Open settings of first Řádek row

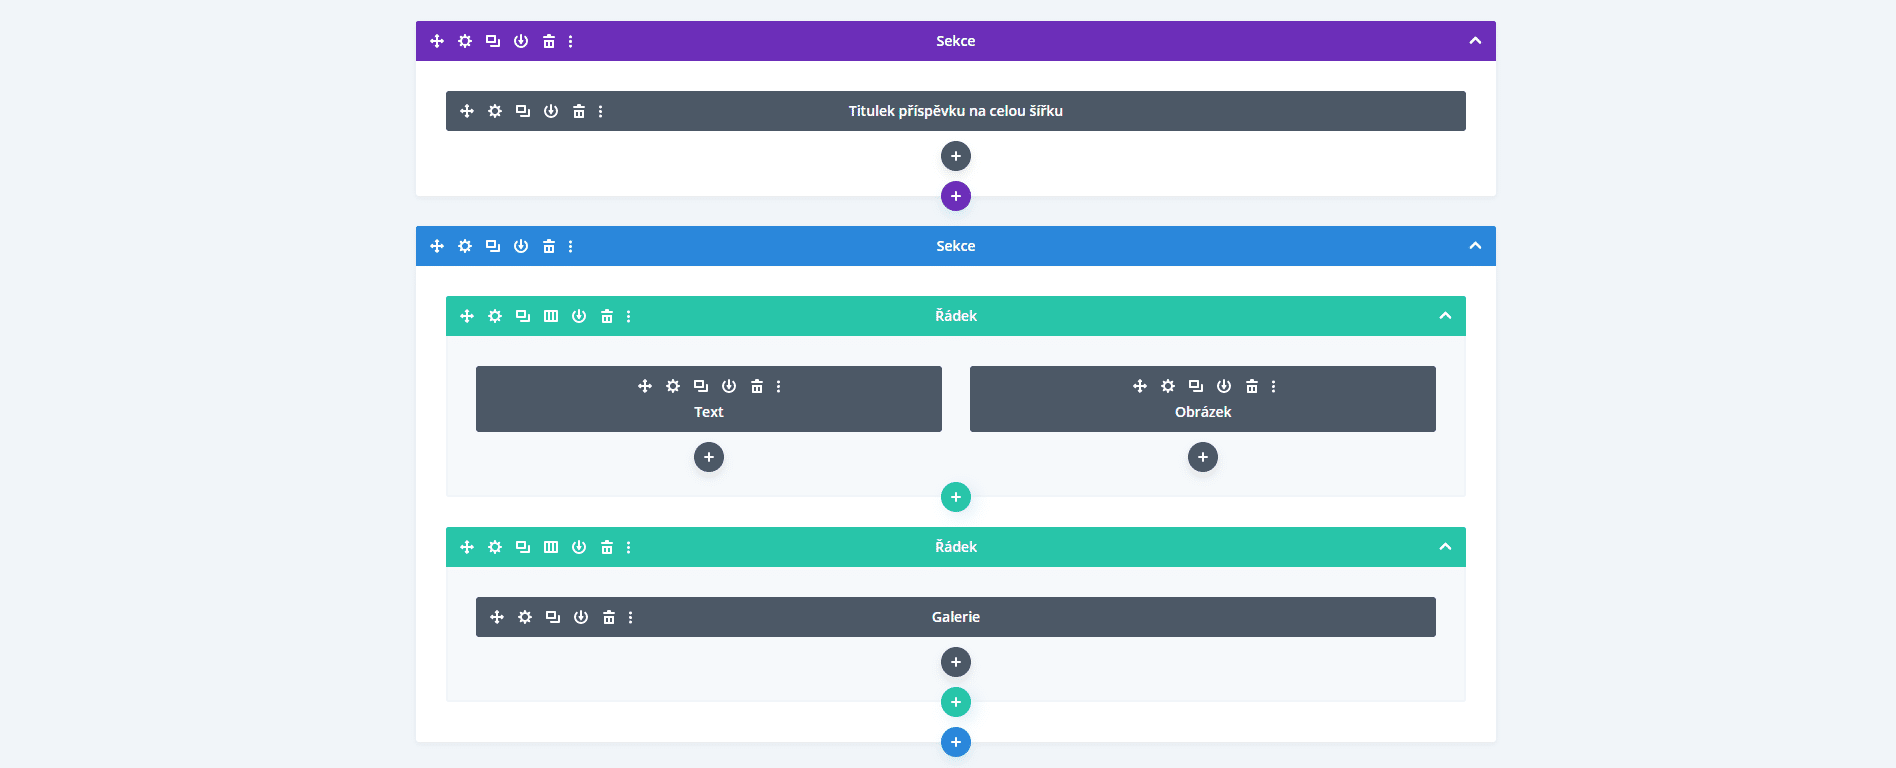pyautogui.click(x=495, y=316)
